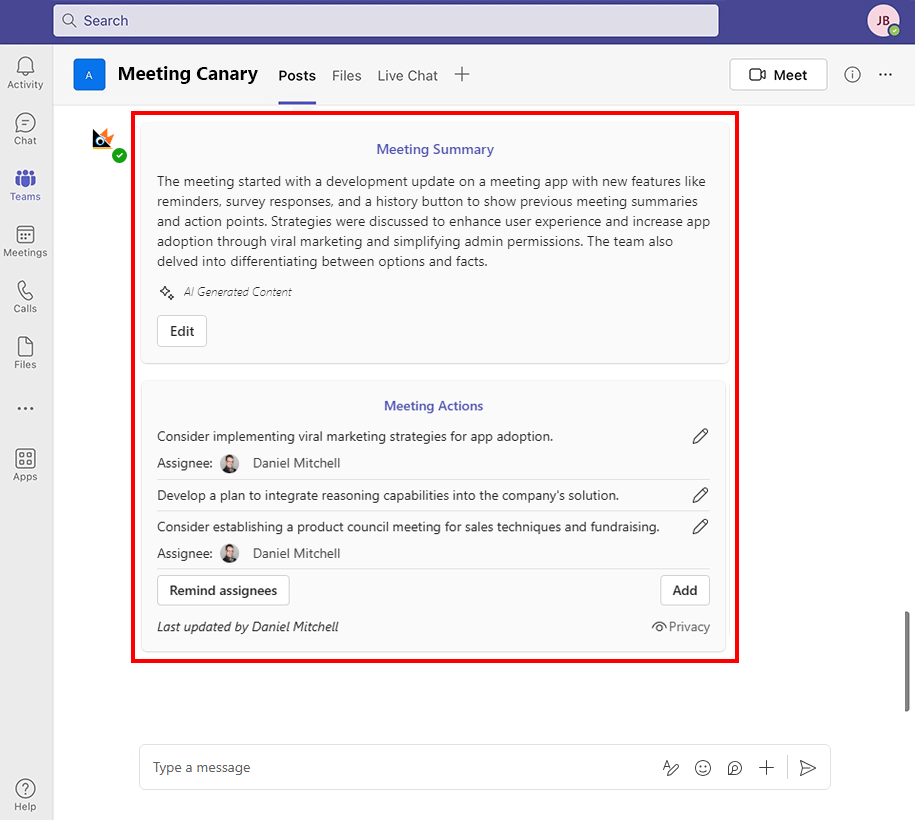Expand attachment options with the plus icon

click(x=766, y=767)
